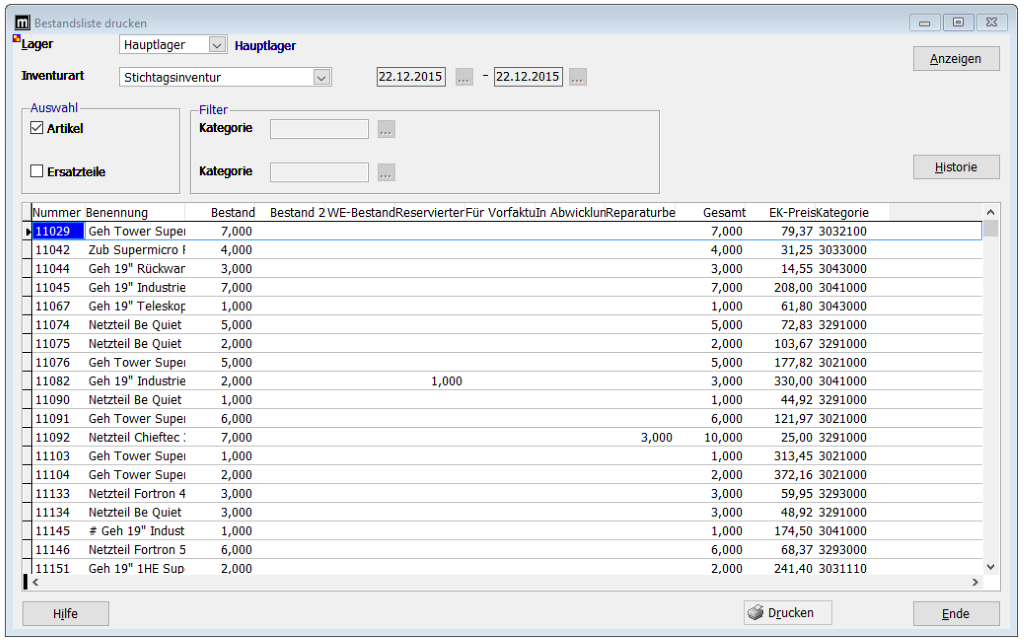Viewport: 1024px width, 642px height.
Task: Expand the Lager Hauptlager dropdown
Action: [x=218, y=45]
